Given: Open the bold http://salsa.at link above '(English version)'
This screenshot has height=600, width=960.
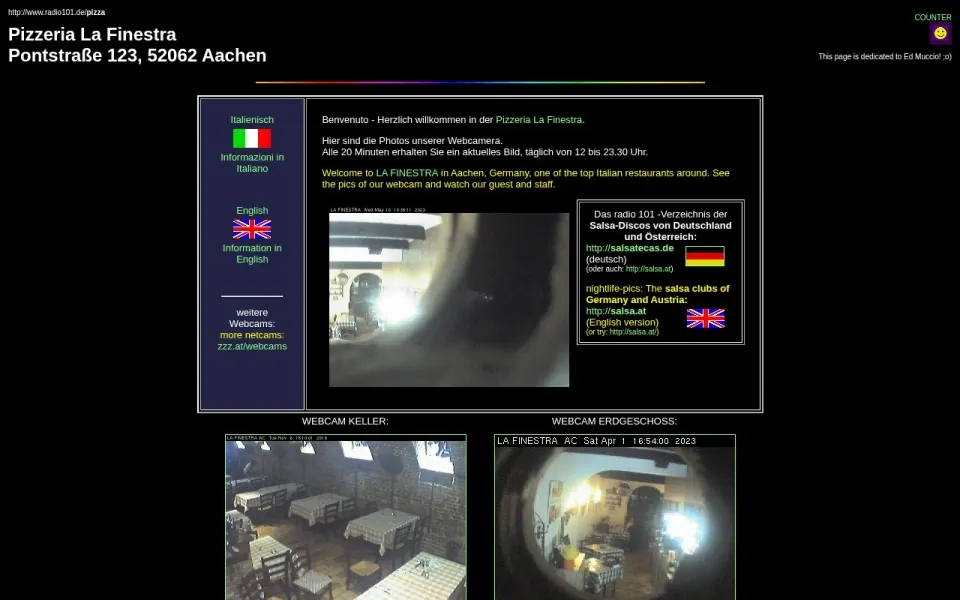Looking at the screenshot, I should 615,311.
